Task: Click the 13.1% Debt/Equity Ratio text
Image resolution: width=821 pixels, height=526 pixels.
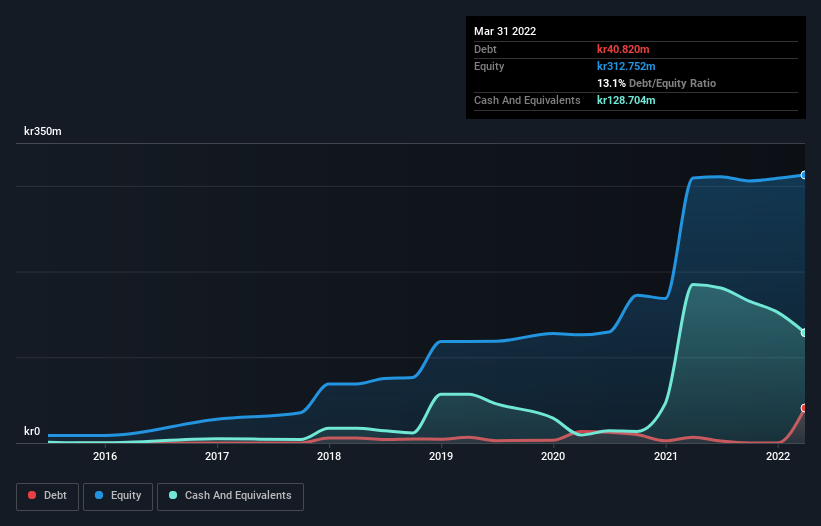Action: pyautogui.click(x=657, y=83)
